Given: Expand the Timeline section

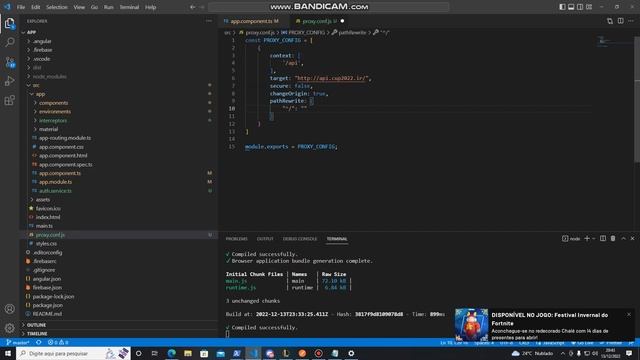Looking at the screenshot, I should pos(118,334).
